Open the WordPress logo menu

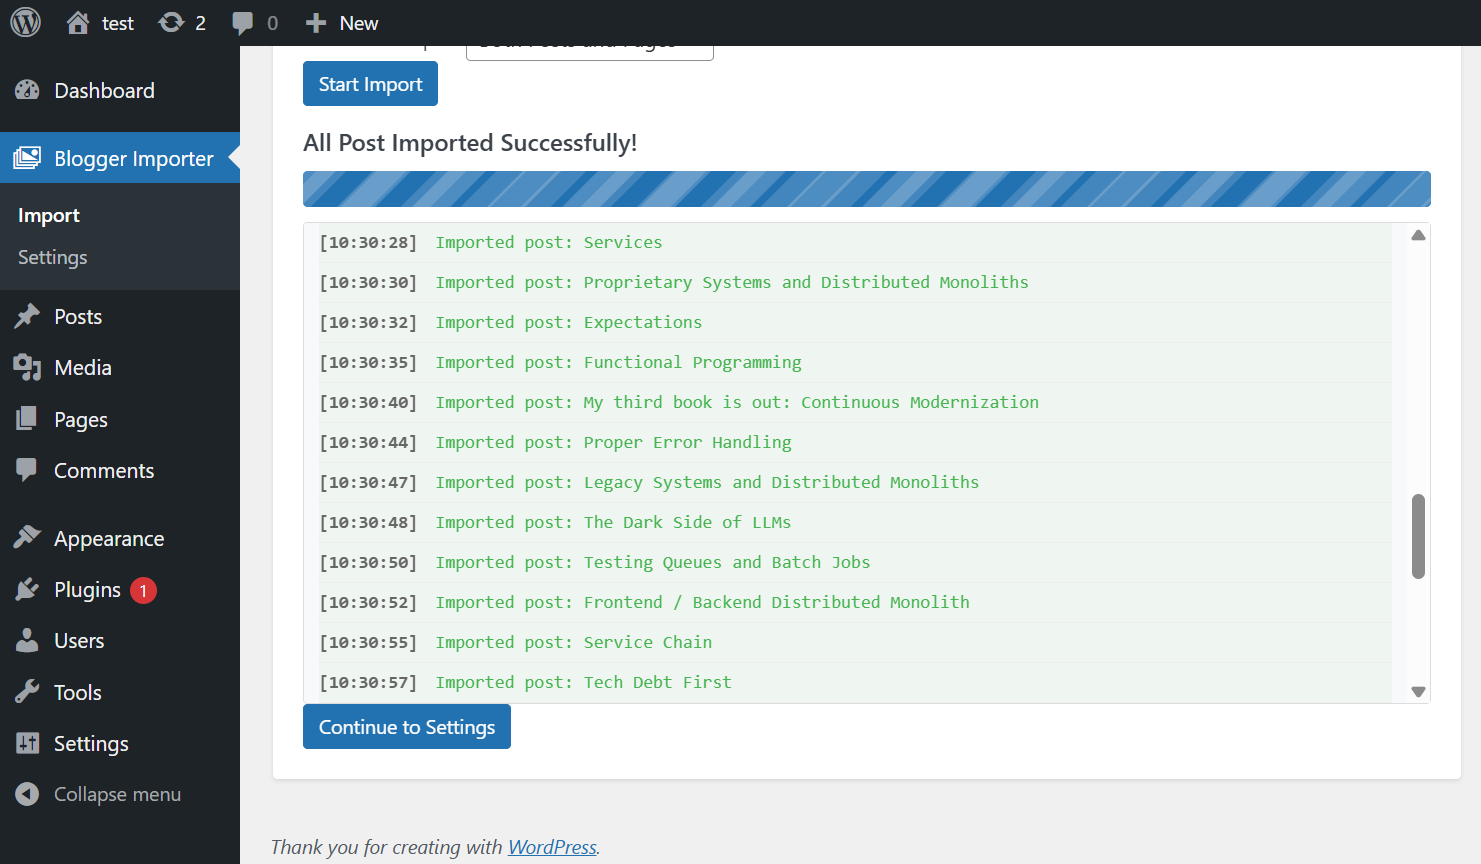[26, 22]
